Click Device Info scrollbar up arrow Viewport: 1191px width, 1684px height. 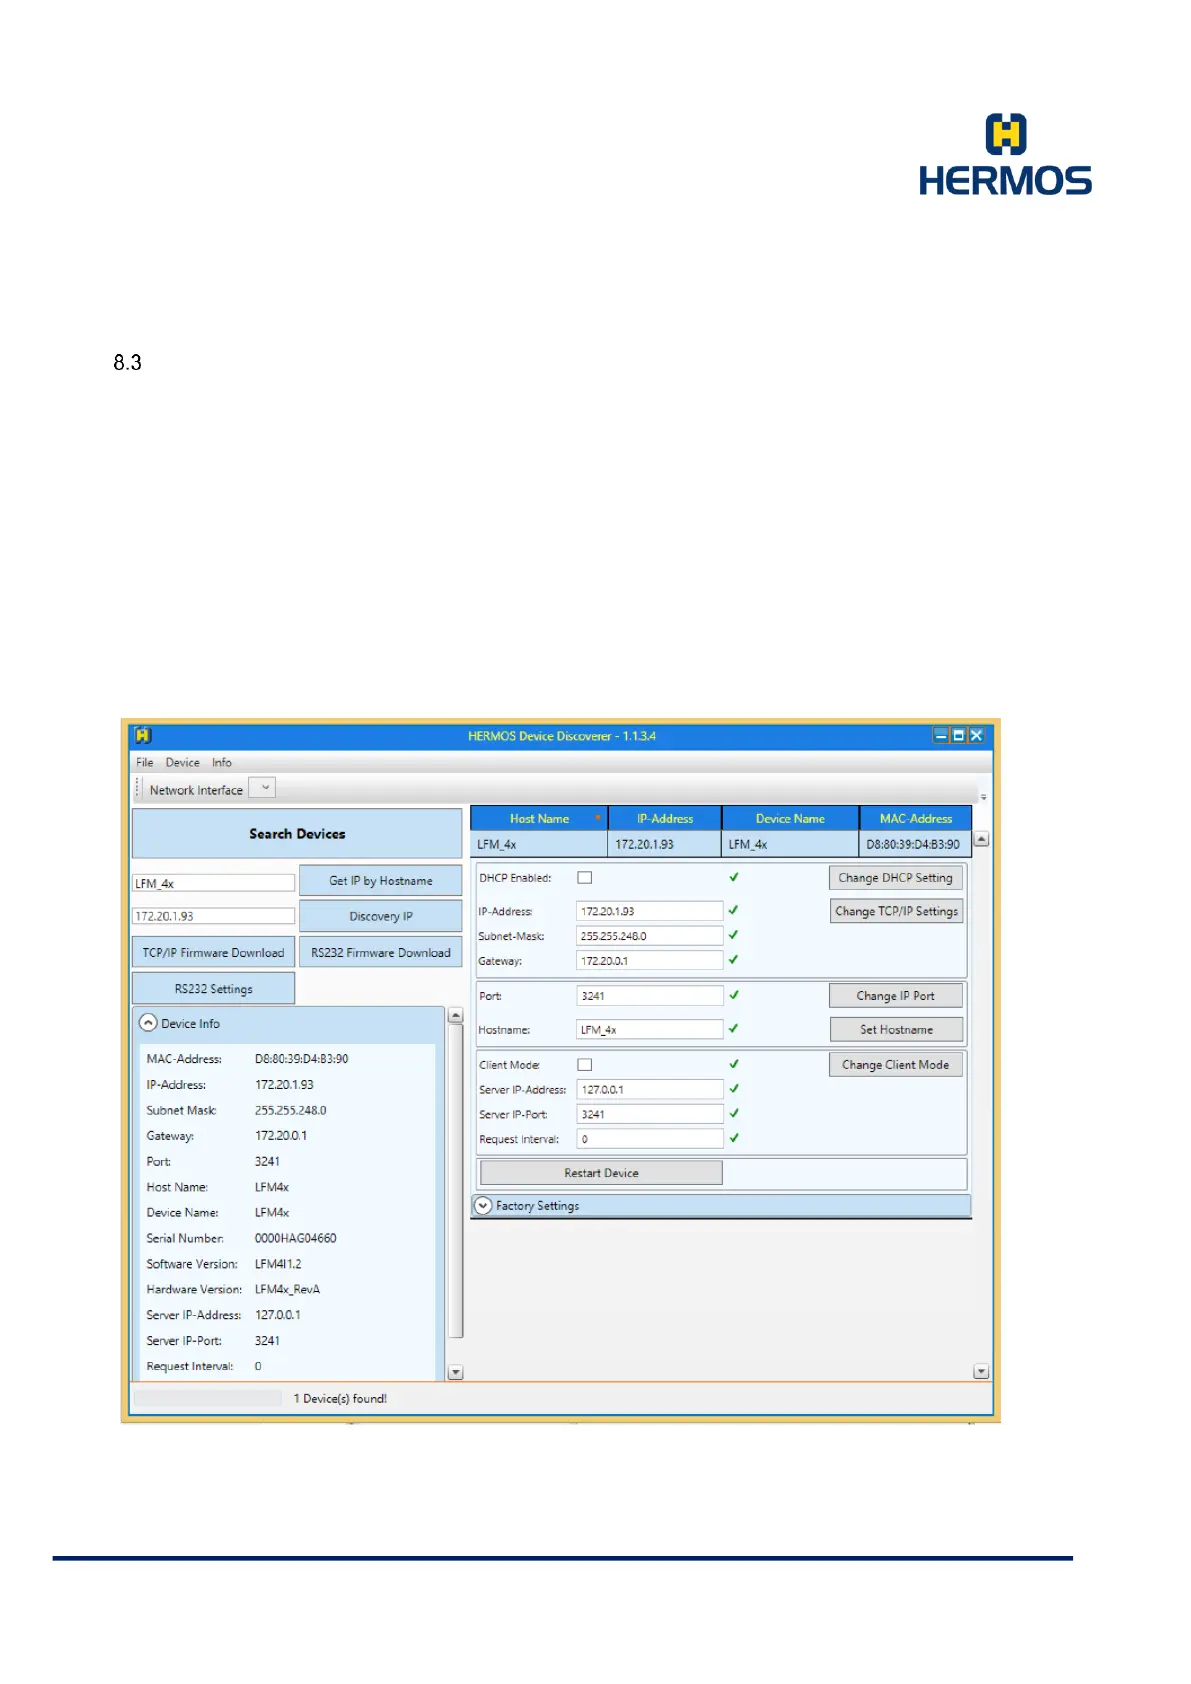click(456, 1015)
